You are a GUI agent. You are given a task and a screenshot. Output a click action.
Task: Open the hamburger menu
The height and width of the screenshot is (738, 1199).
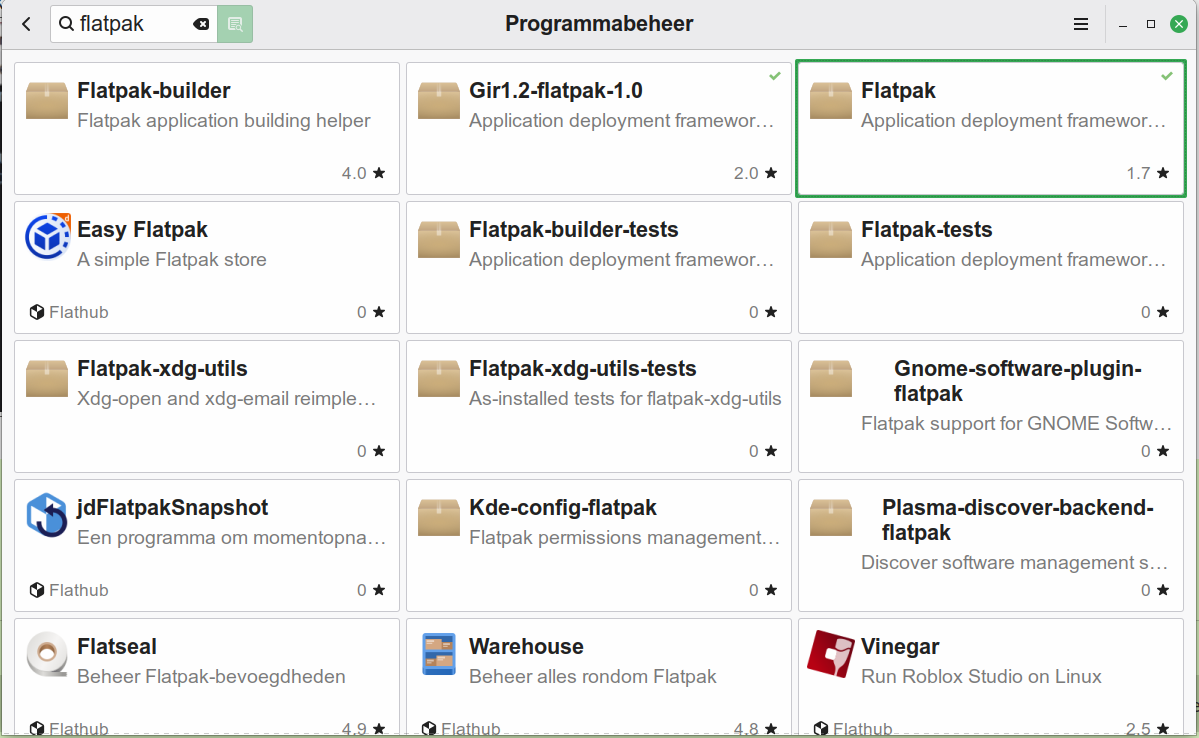click(1080, 24)
